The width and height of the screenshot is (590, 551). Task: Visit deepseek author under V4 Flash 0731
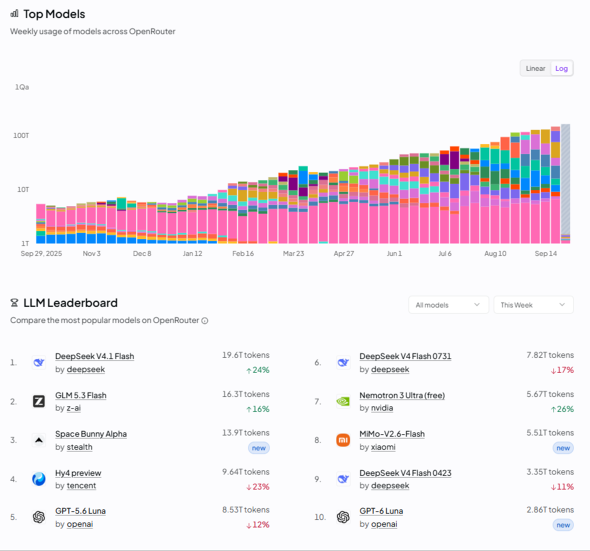(x=390, y=370)
